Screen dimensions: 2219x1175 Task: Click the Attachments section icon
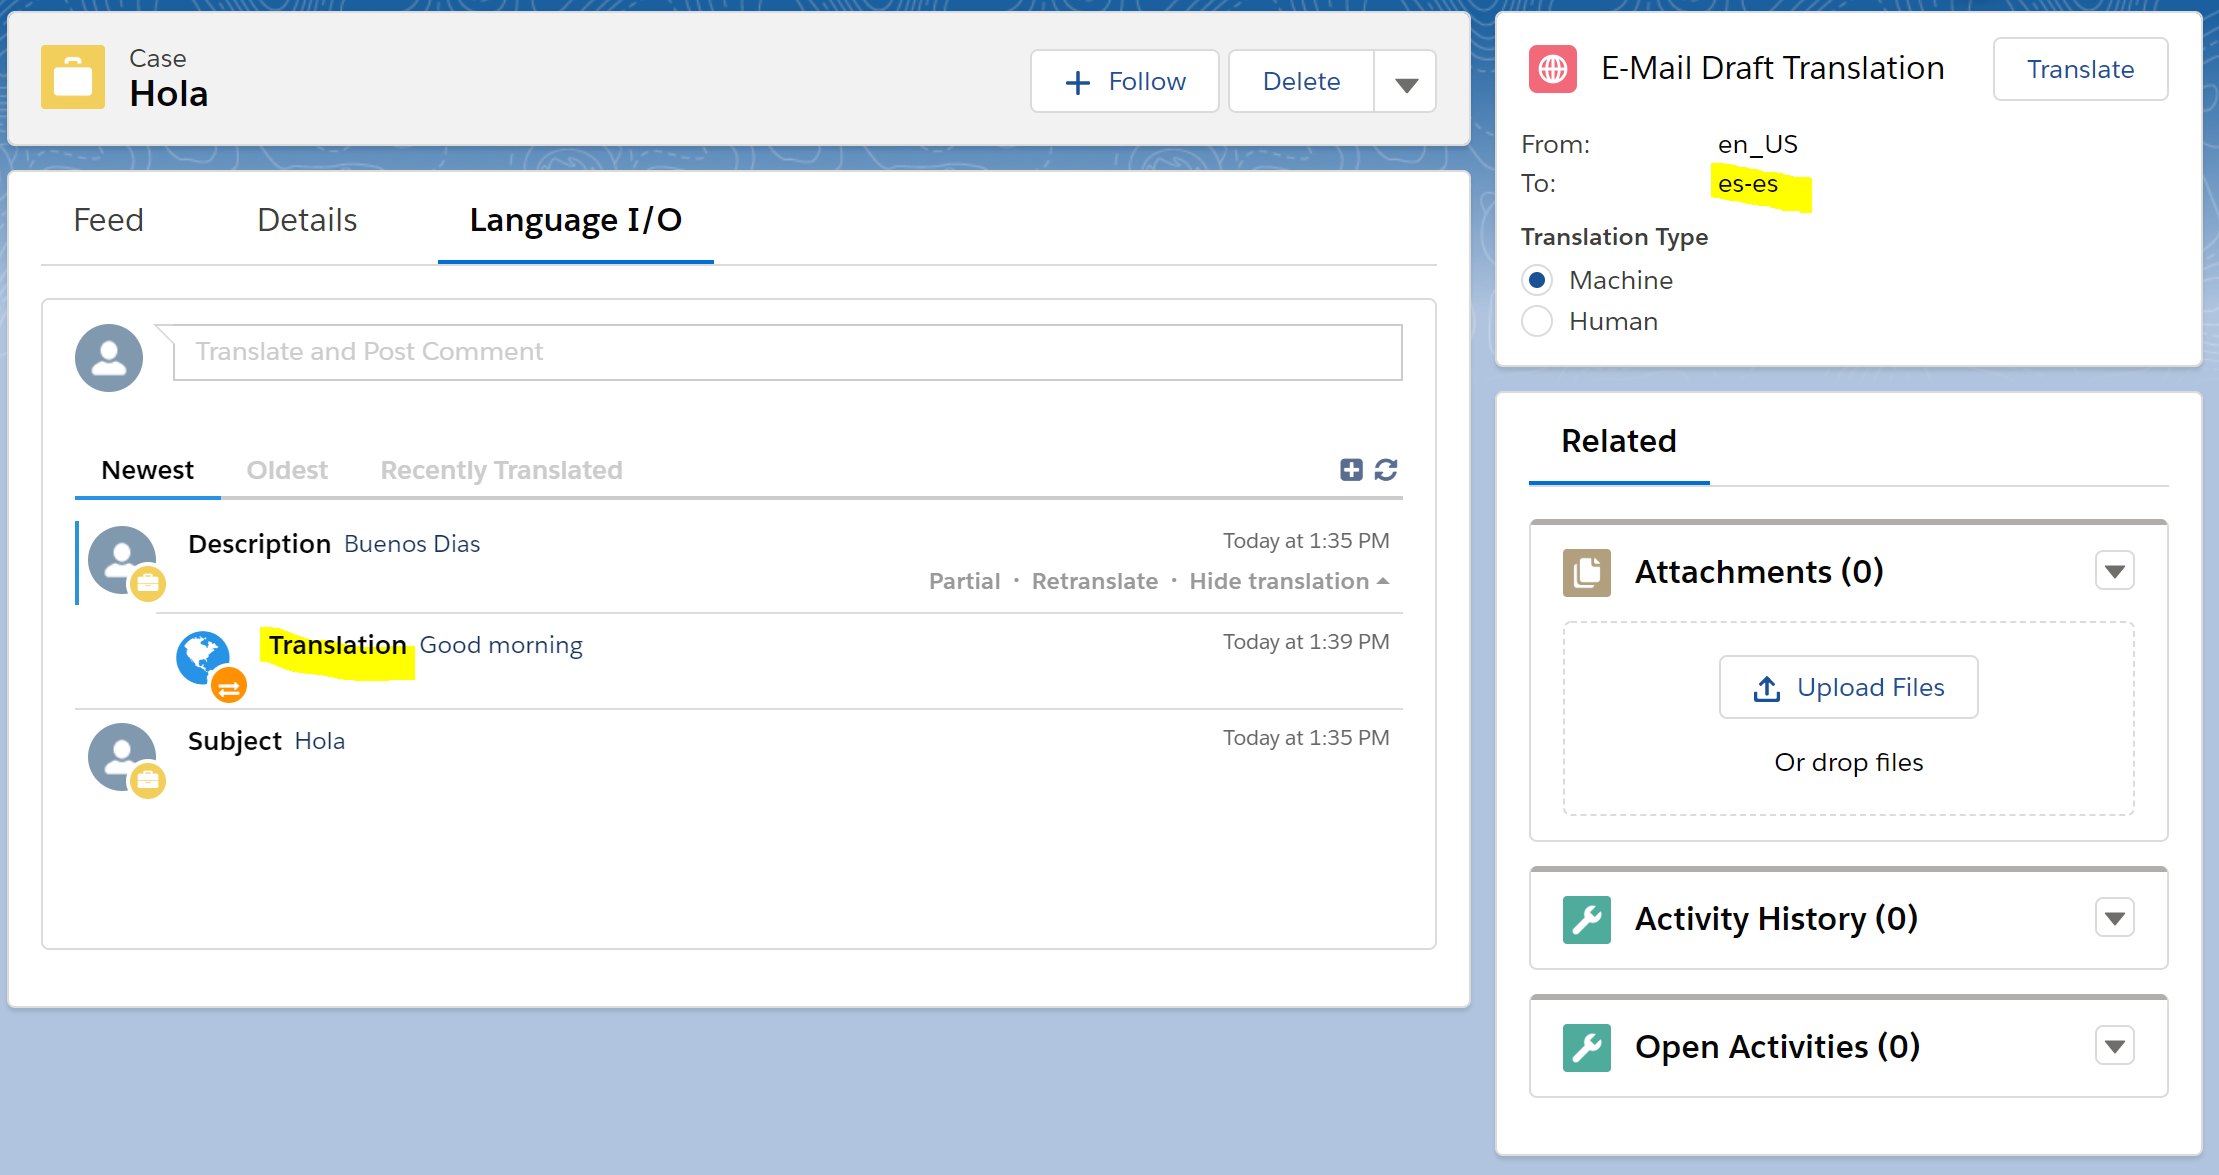[x=1587, y=573]
